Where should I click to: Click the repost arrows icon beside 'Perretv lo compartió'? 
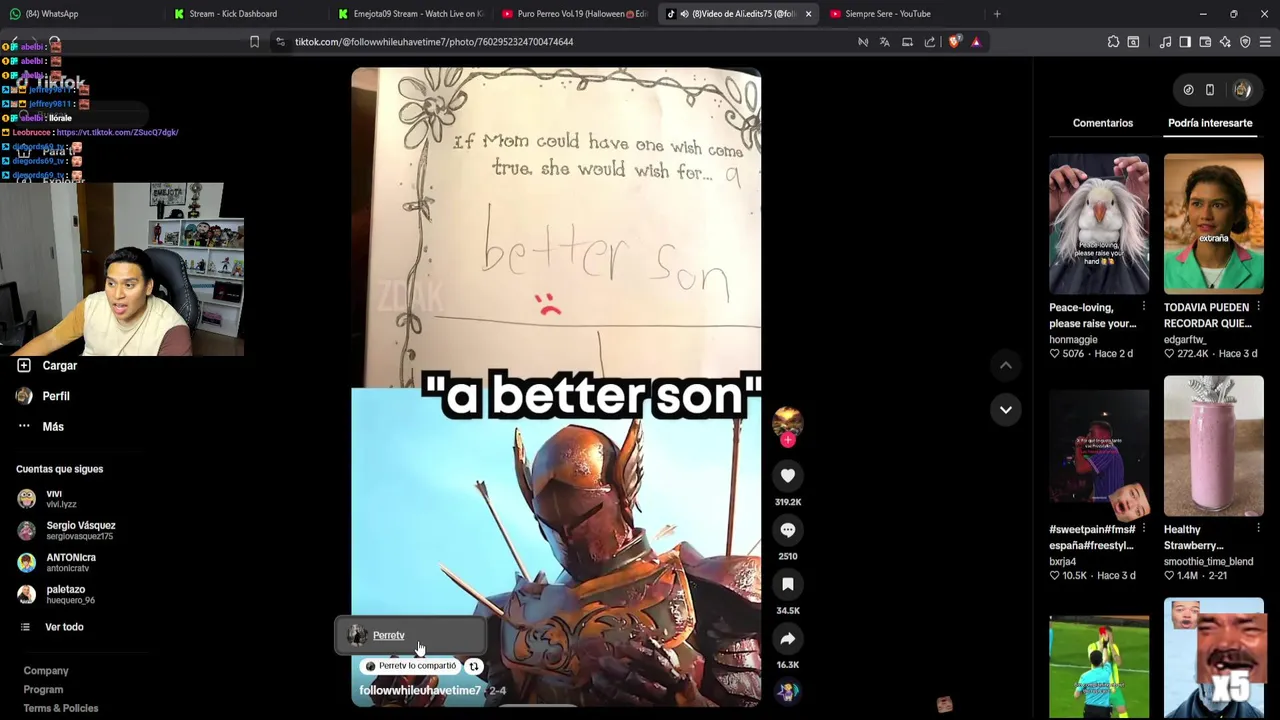474,666
